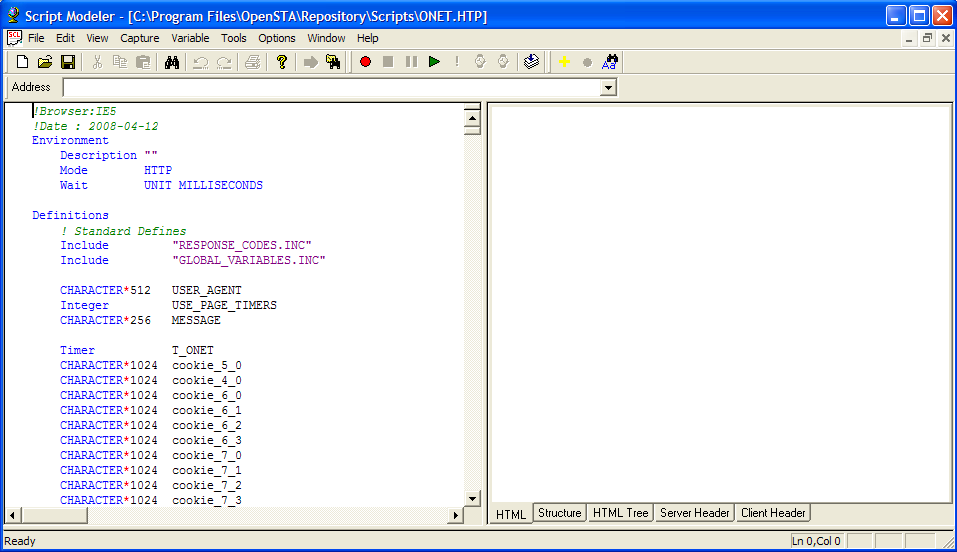Open the Options menu
The image size is (957, 552).
pos(276,38)
